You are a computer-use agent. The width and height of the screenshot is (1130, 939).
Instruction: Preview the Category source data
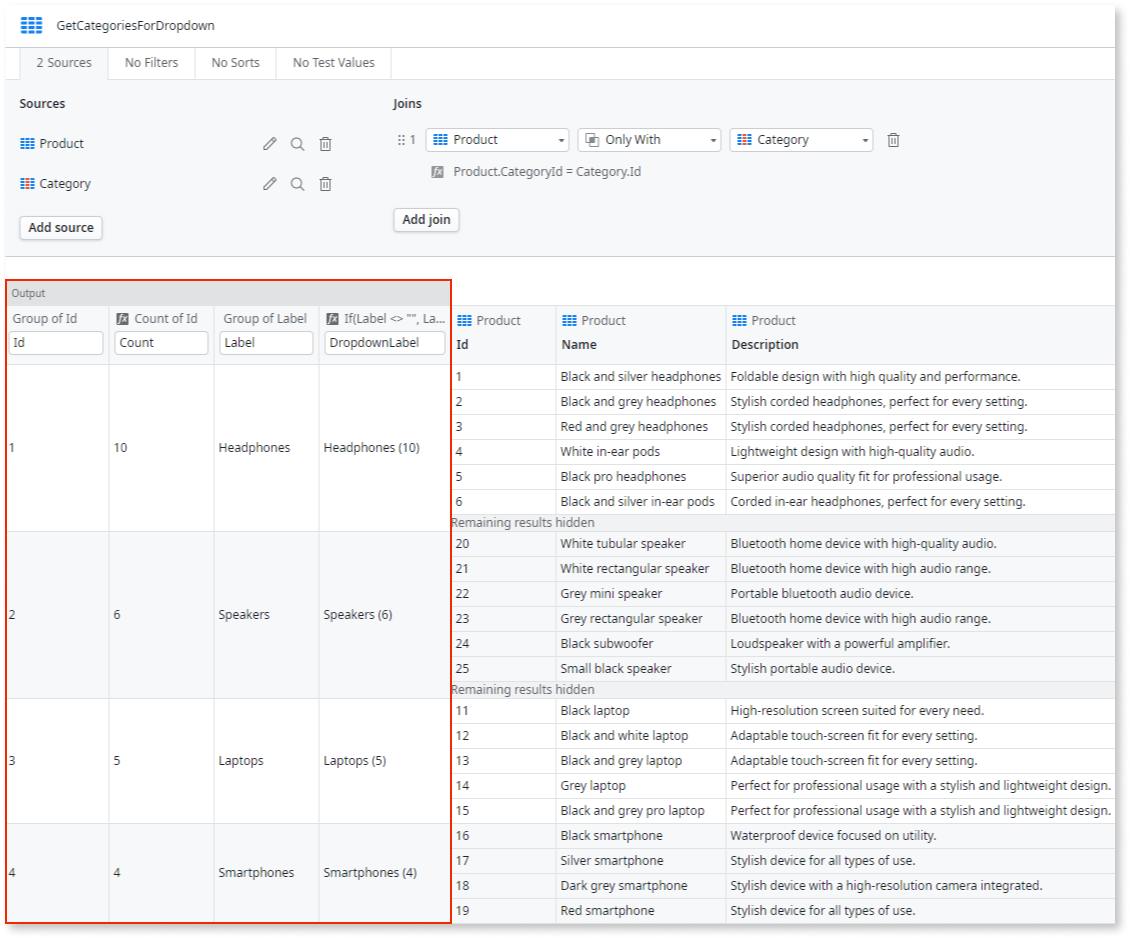coord(297,183)
